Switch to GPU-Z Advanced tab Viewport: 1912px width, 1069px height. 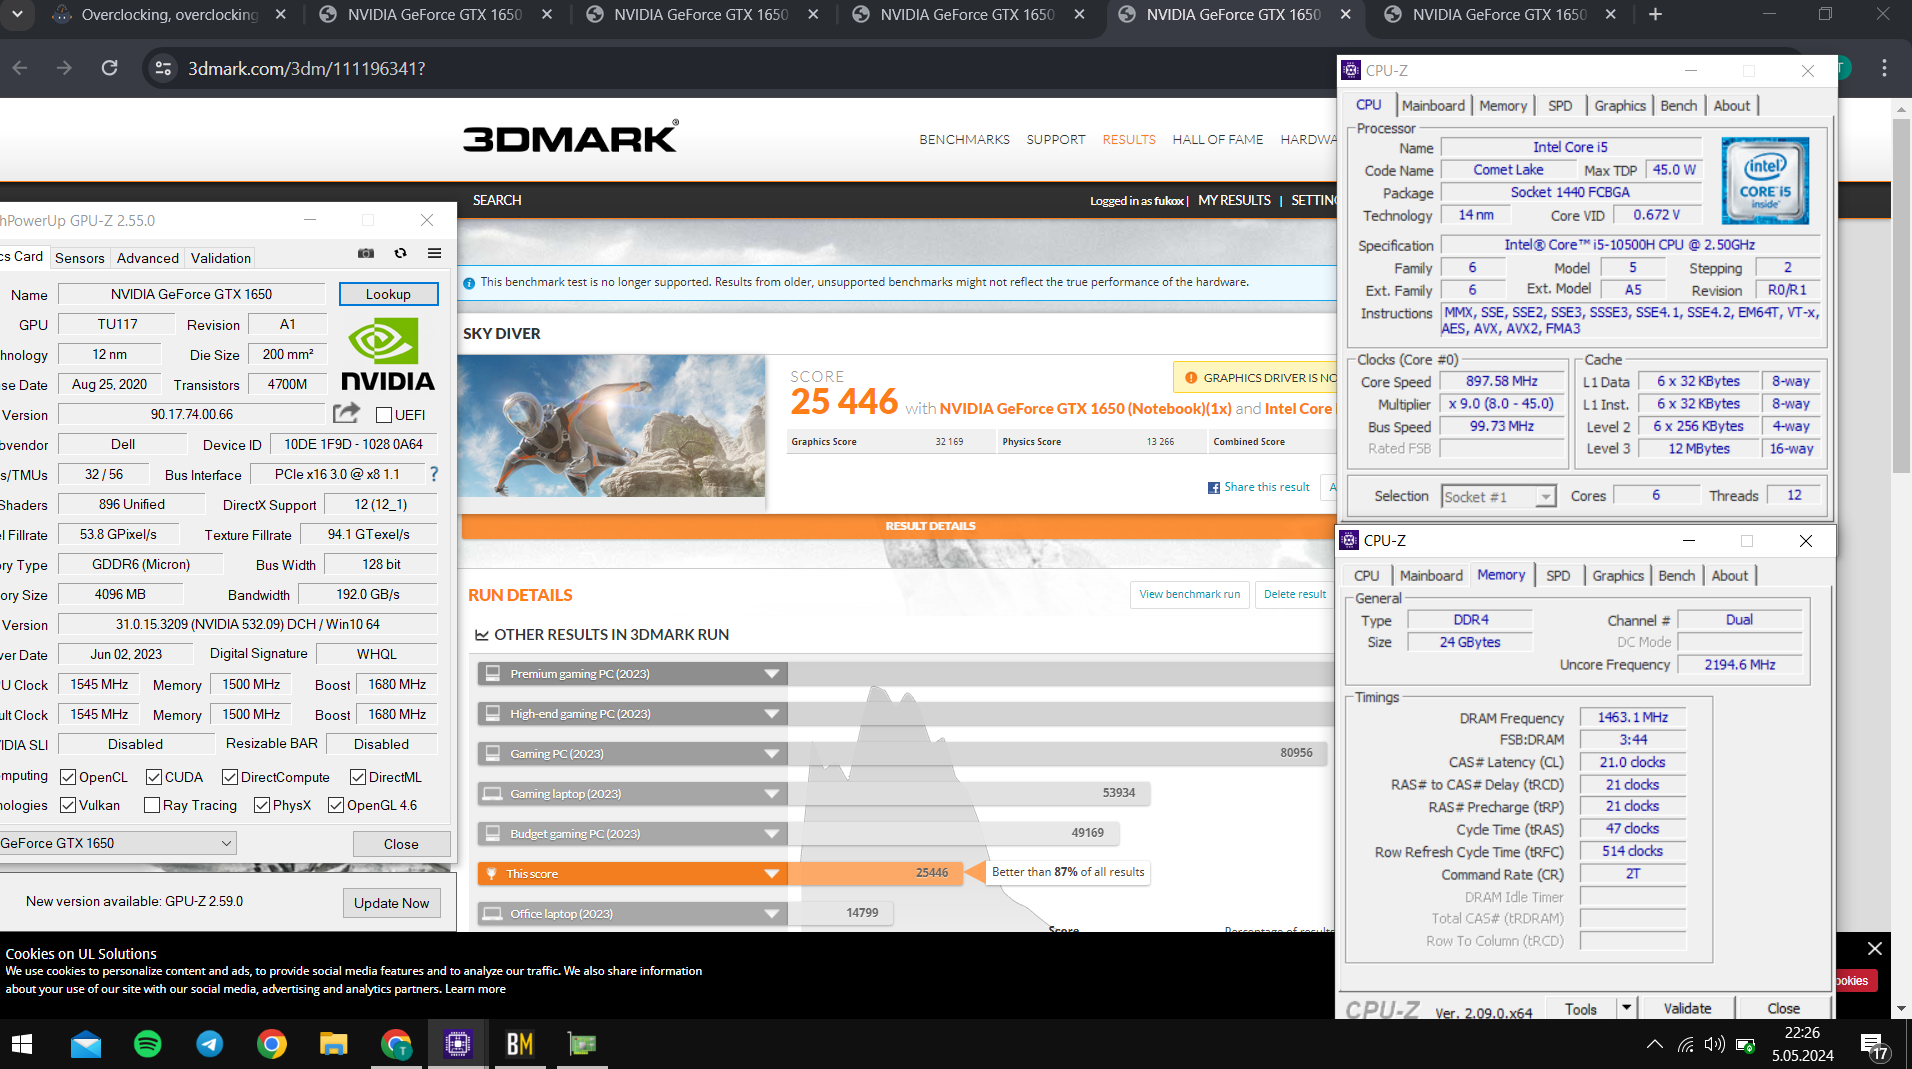148,258
